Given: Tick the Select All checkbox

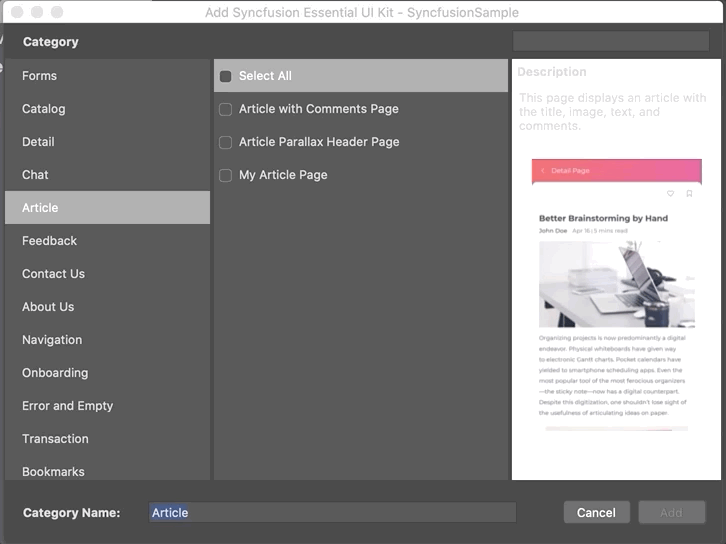Looking at the screenshot, I should tap(226, 76).
